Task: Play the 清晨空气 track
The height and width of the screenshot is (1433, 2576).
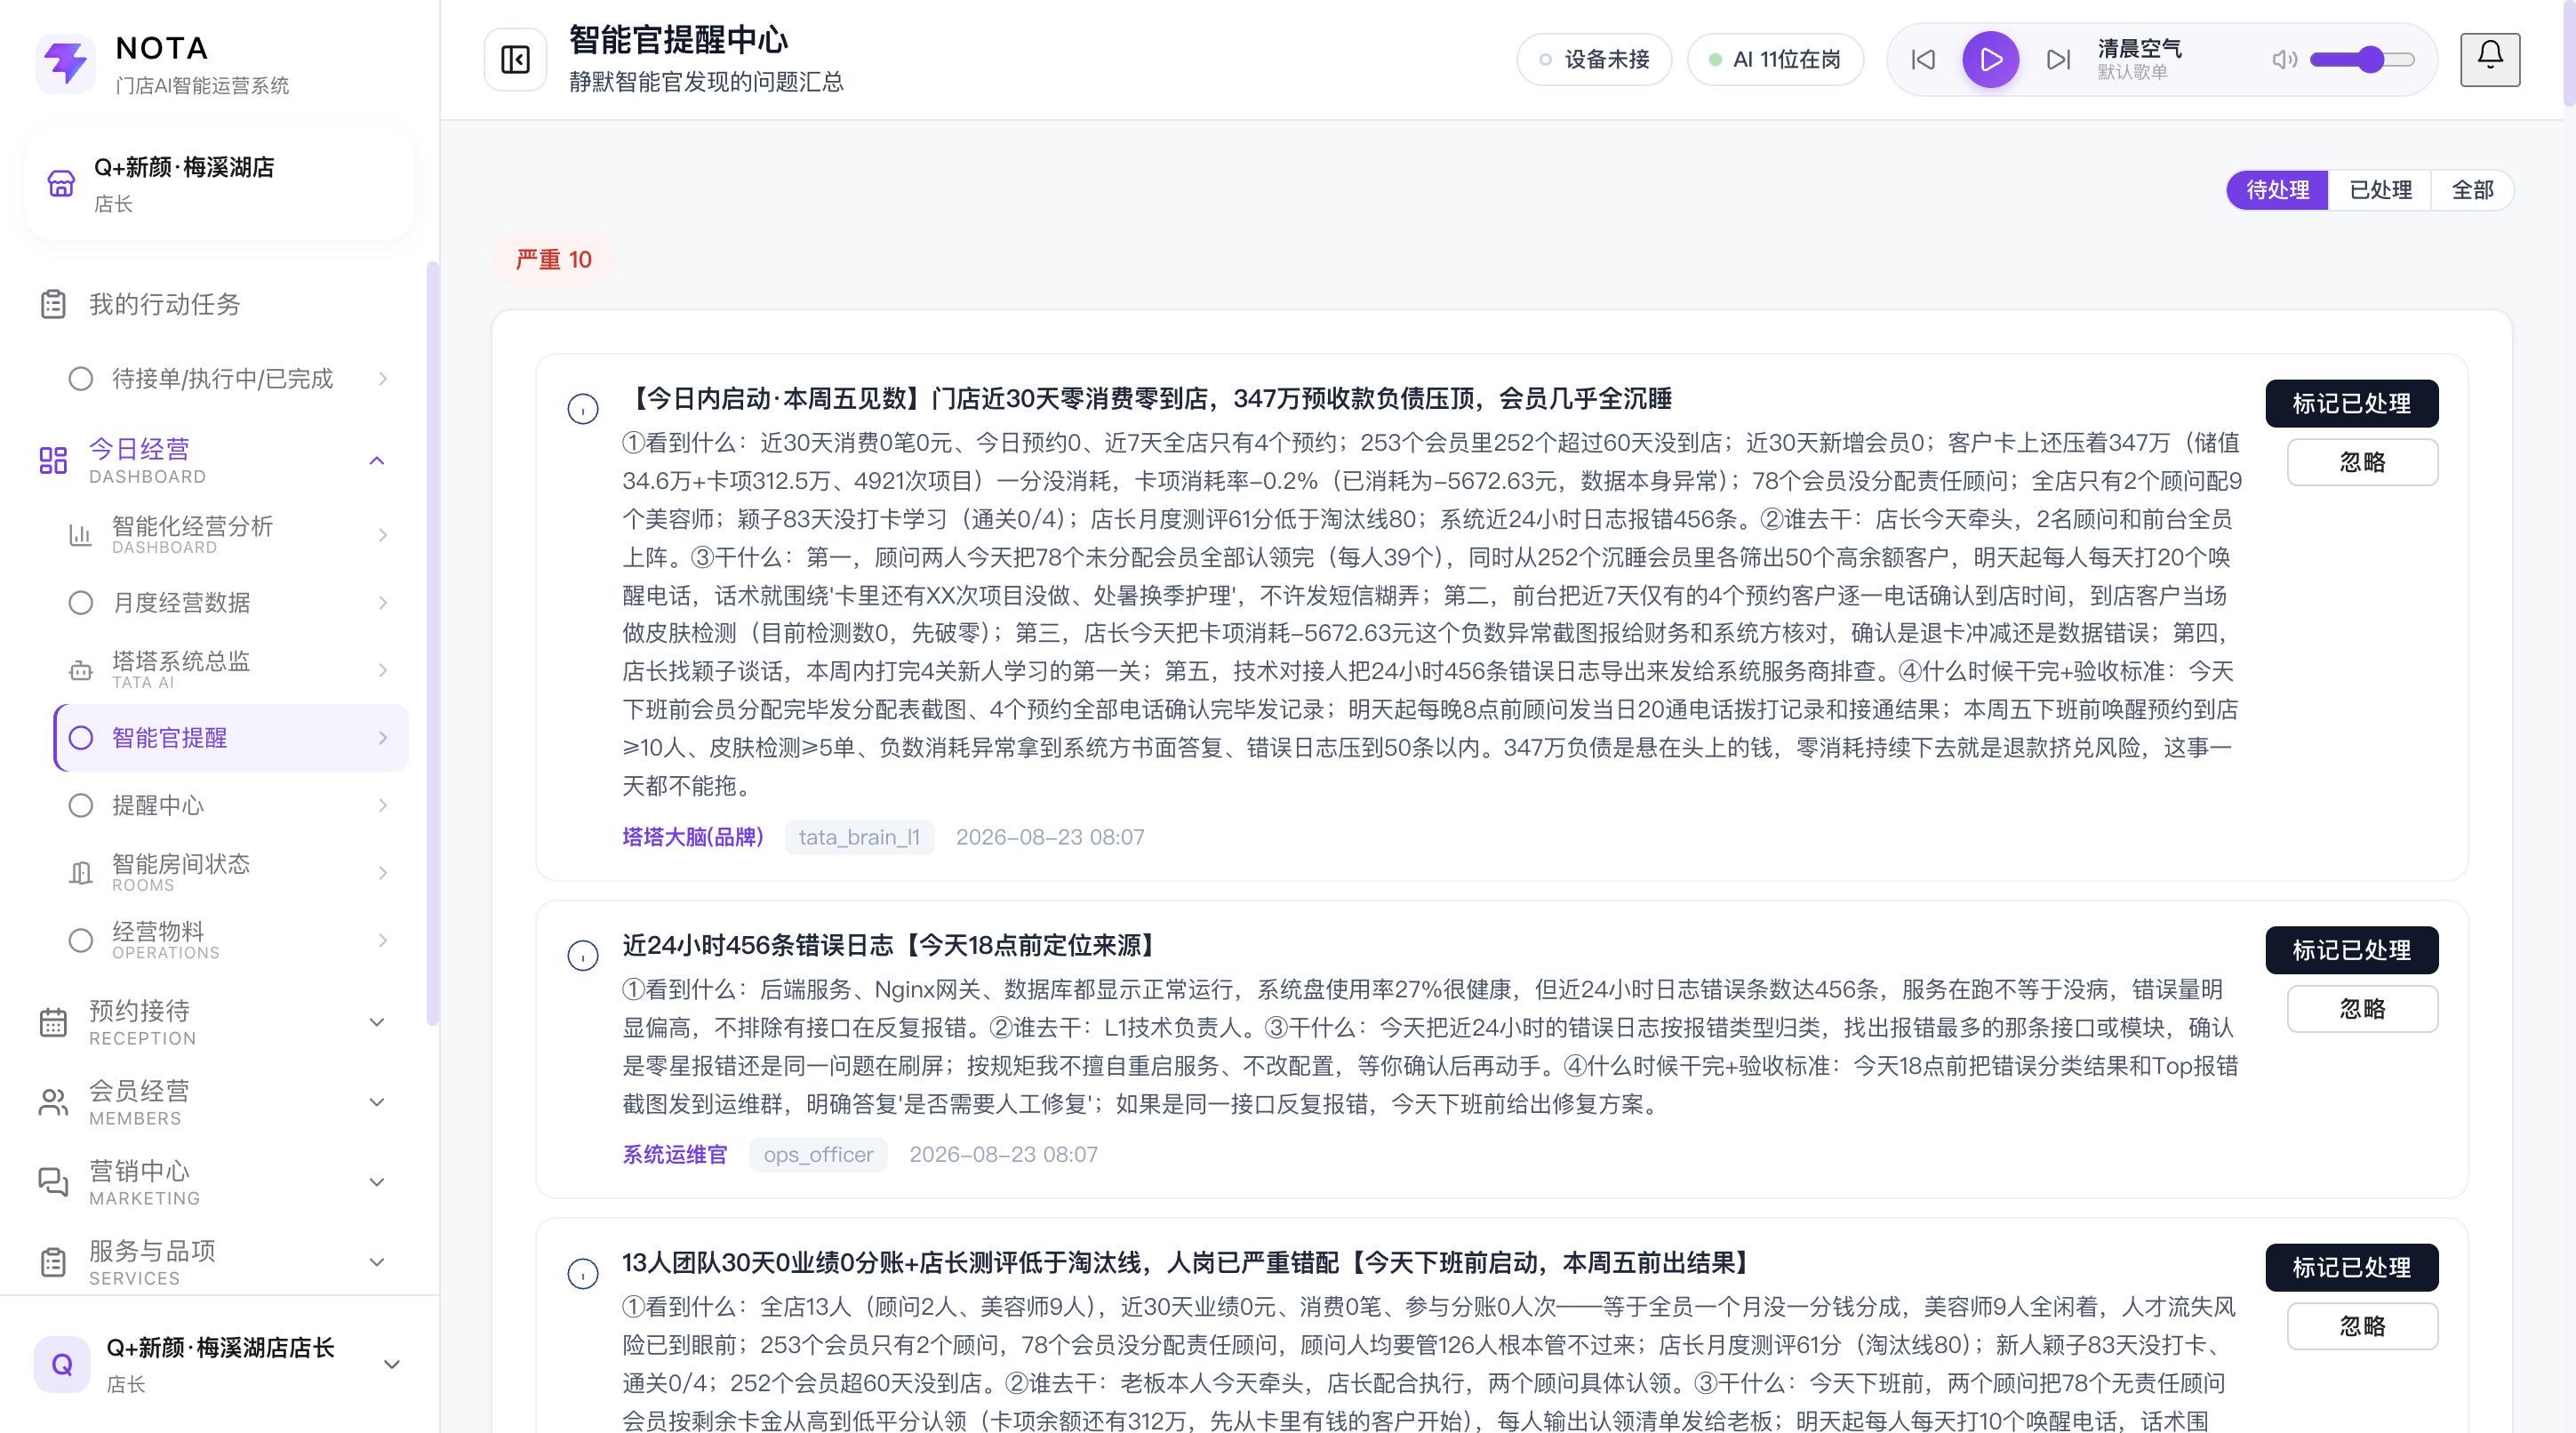Action: click(x=1990, y=60)
